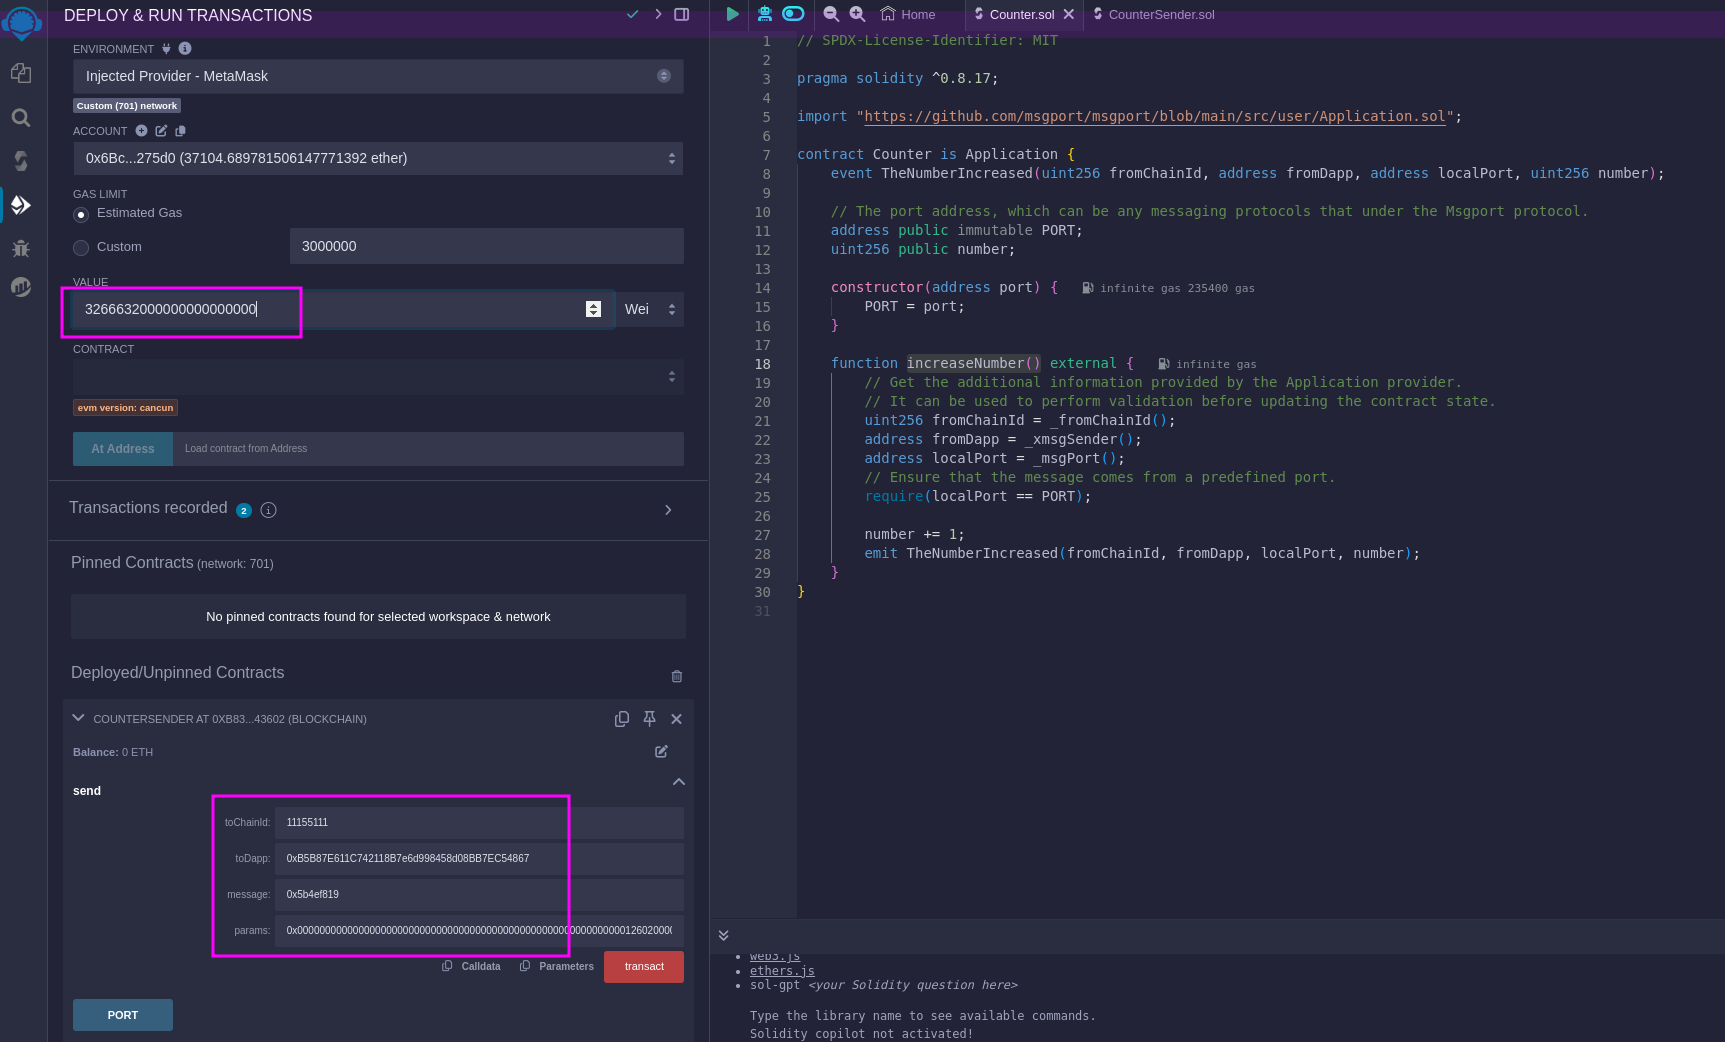
Task: Copy Calldata to clipboard
Action: point(471,966)
